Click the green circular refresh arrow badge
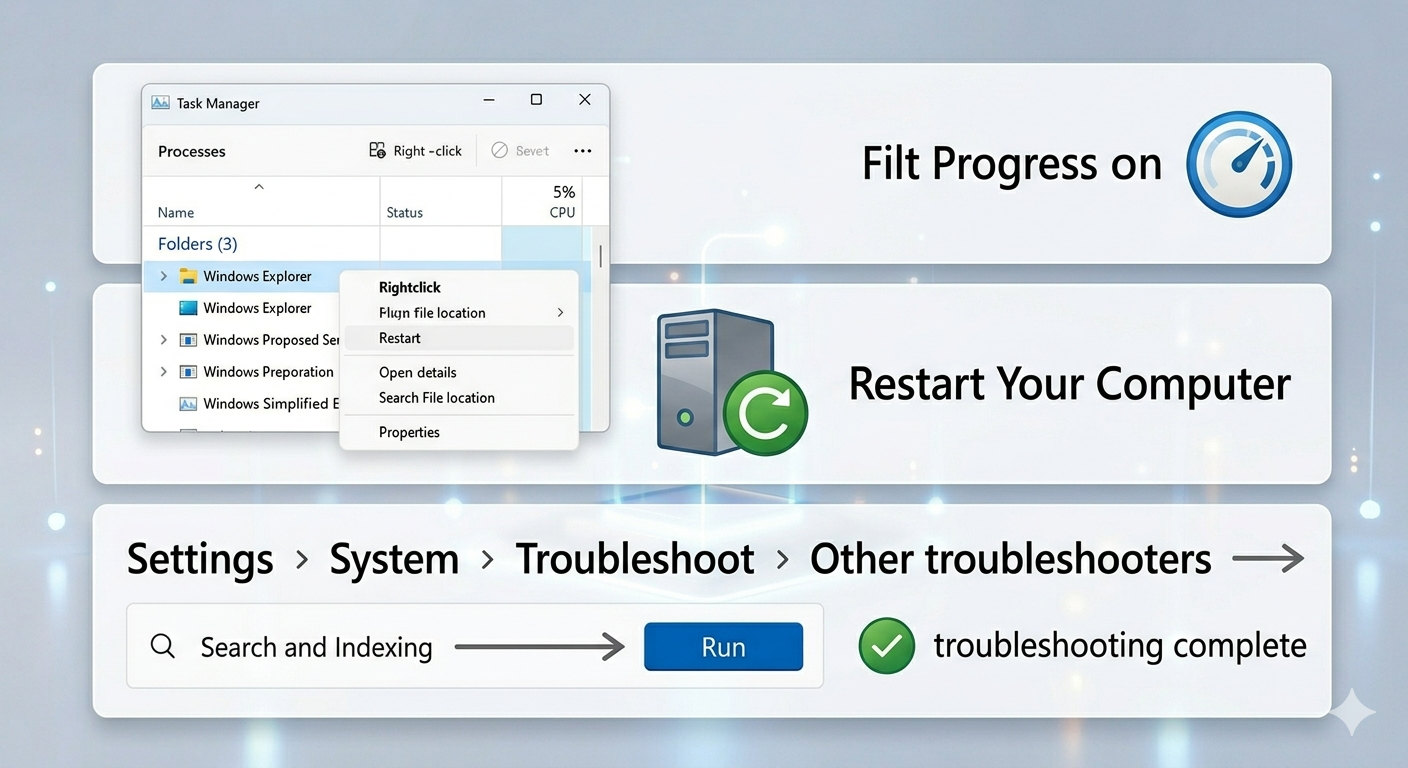Viewport: 1408px width, 768px height. pyautogui.click(x=766, y=414)
